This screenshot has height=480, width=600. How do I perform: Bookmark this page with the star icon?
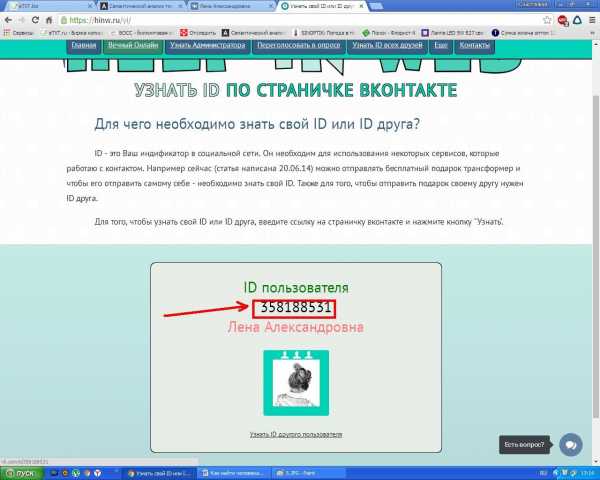[547, 20]
